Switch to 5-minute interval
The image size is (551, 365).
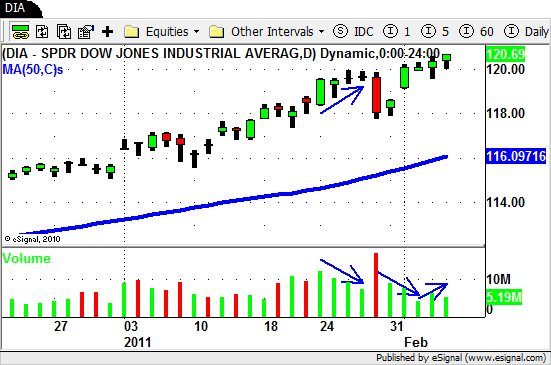(435, 32)
